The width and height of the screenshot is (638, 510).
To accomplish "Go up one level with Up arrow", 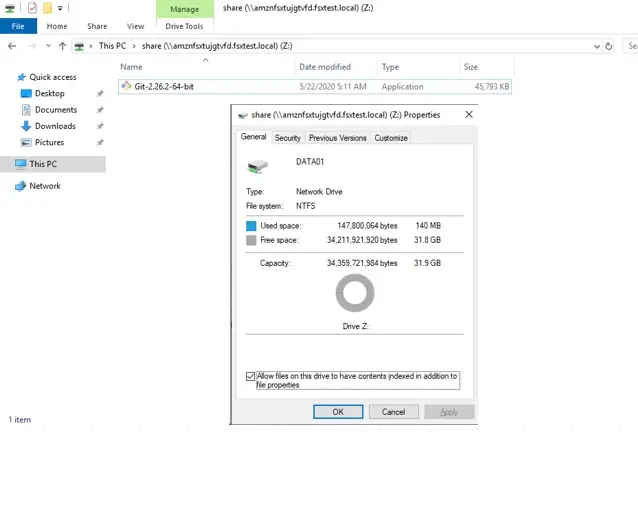I will [62, 46].
